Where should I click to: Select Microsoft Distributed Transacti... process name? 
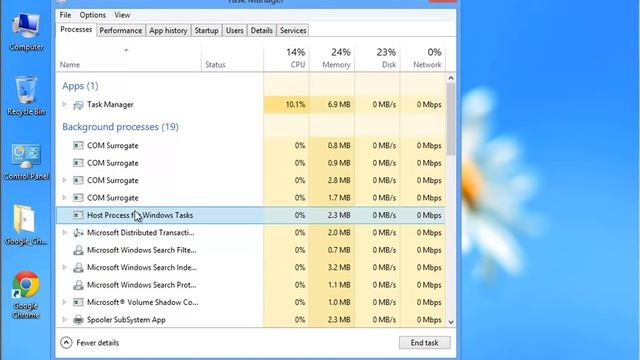(x=141, y=233)
